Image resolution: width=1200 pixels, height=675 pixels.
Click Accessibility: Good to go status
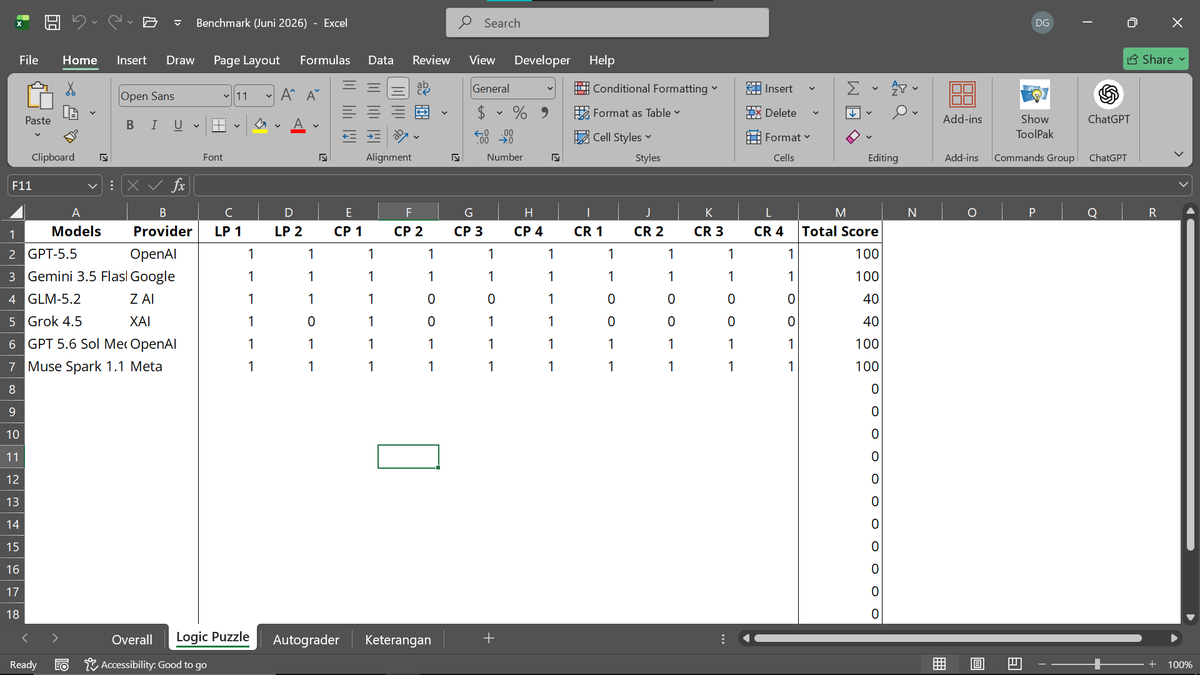(146, 664)
